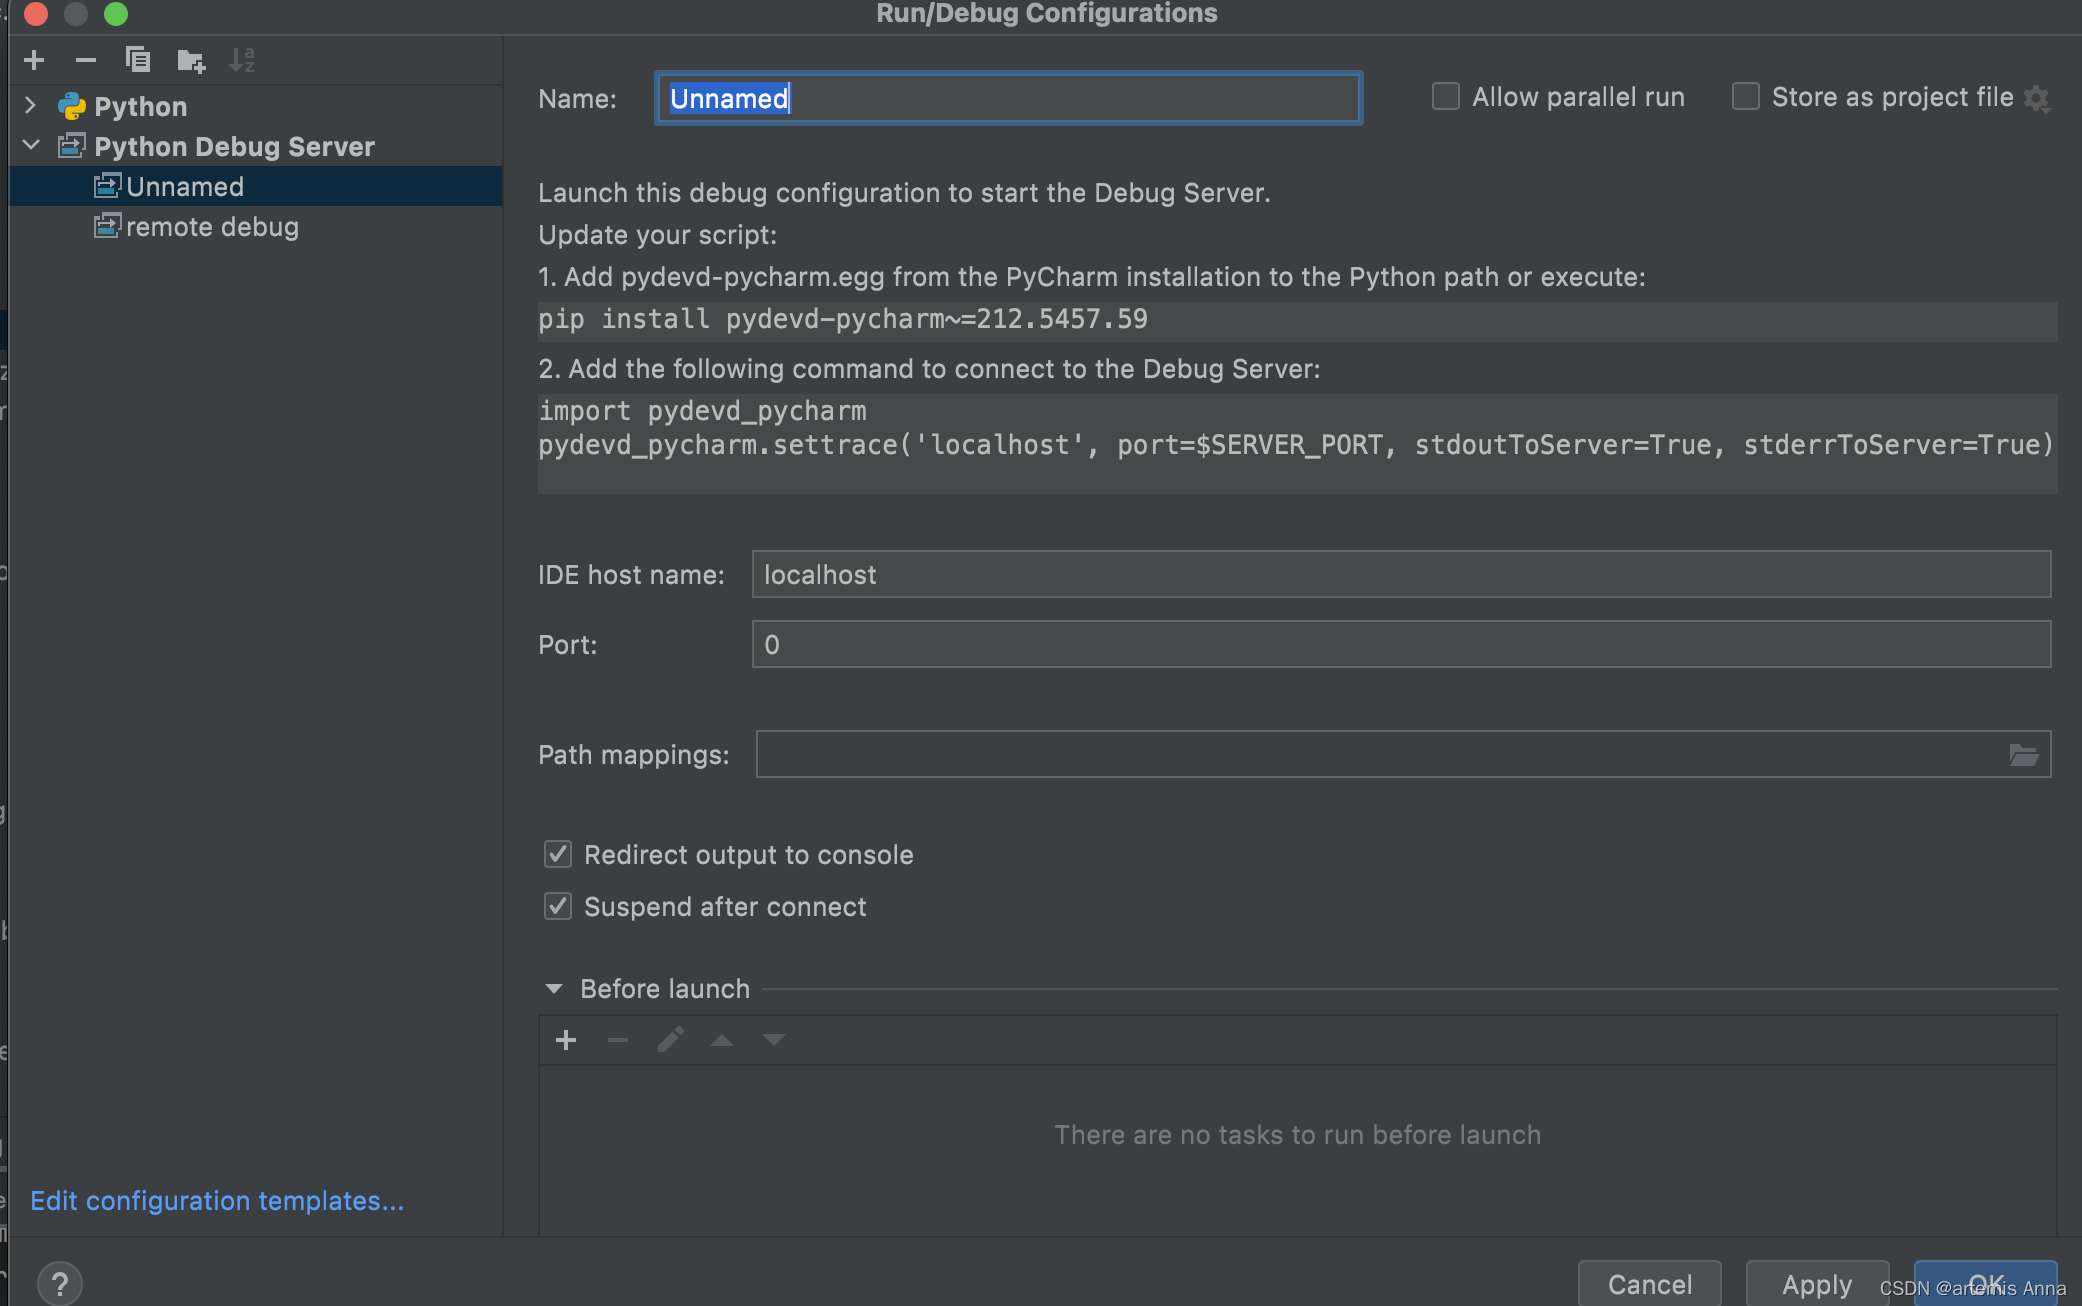
Task: Click the Add New Configuration plus icon
Action: click(34, 61)
